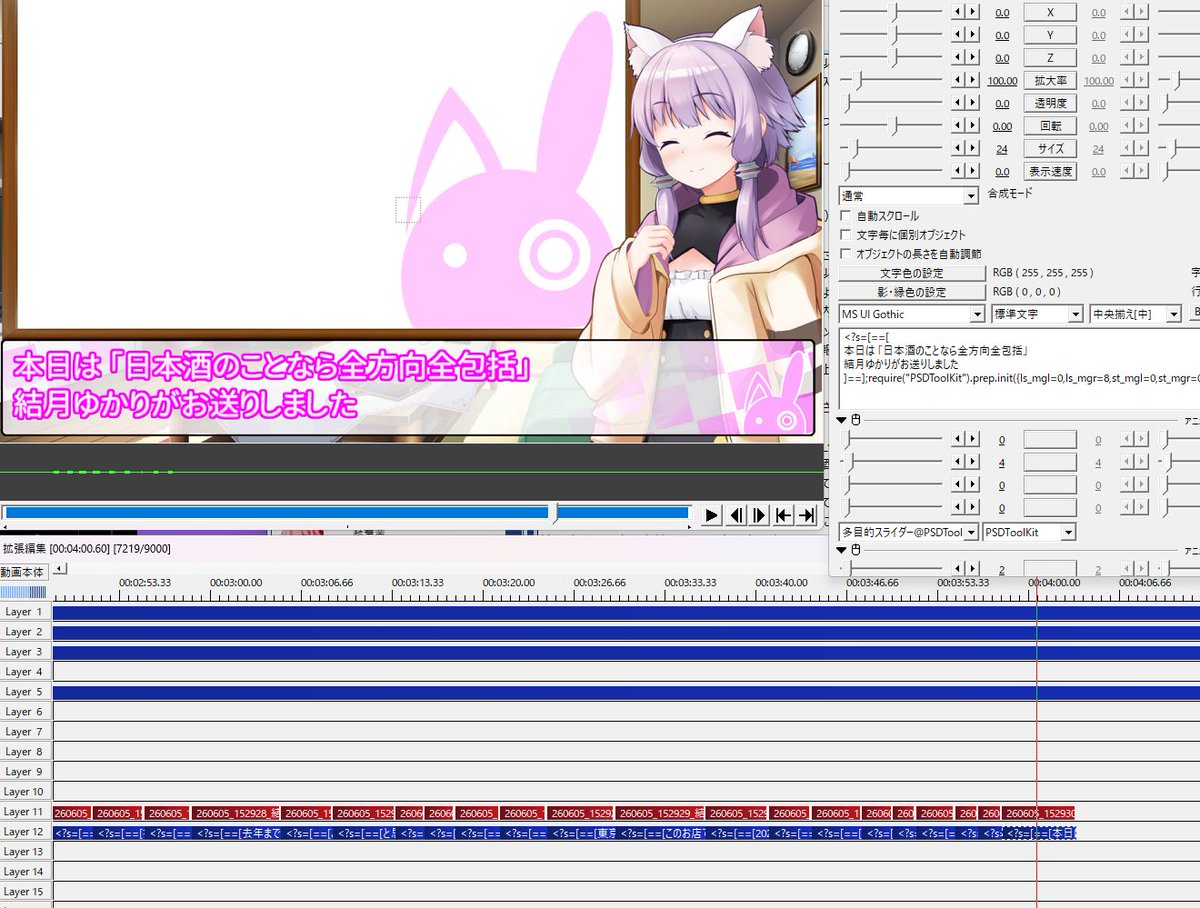The width and height of the screenshot is (1200, 908).
Task: Decrease 回転 with its left arrow
Action: pyautogui.click(x=958, y=126)
